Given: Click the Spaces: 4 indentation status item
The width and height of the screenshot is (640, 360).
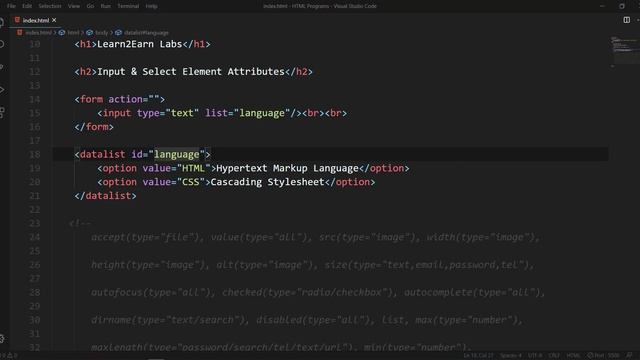Looking at the screenshot, I should pyautogui.click(x=511, y=356).
